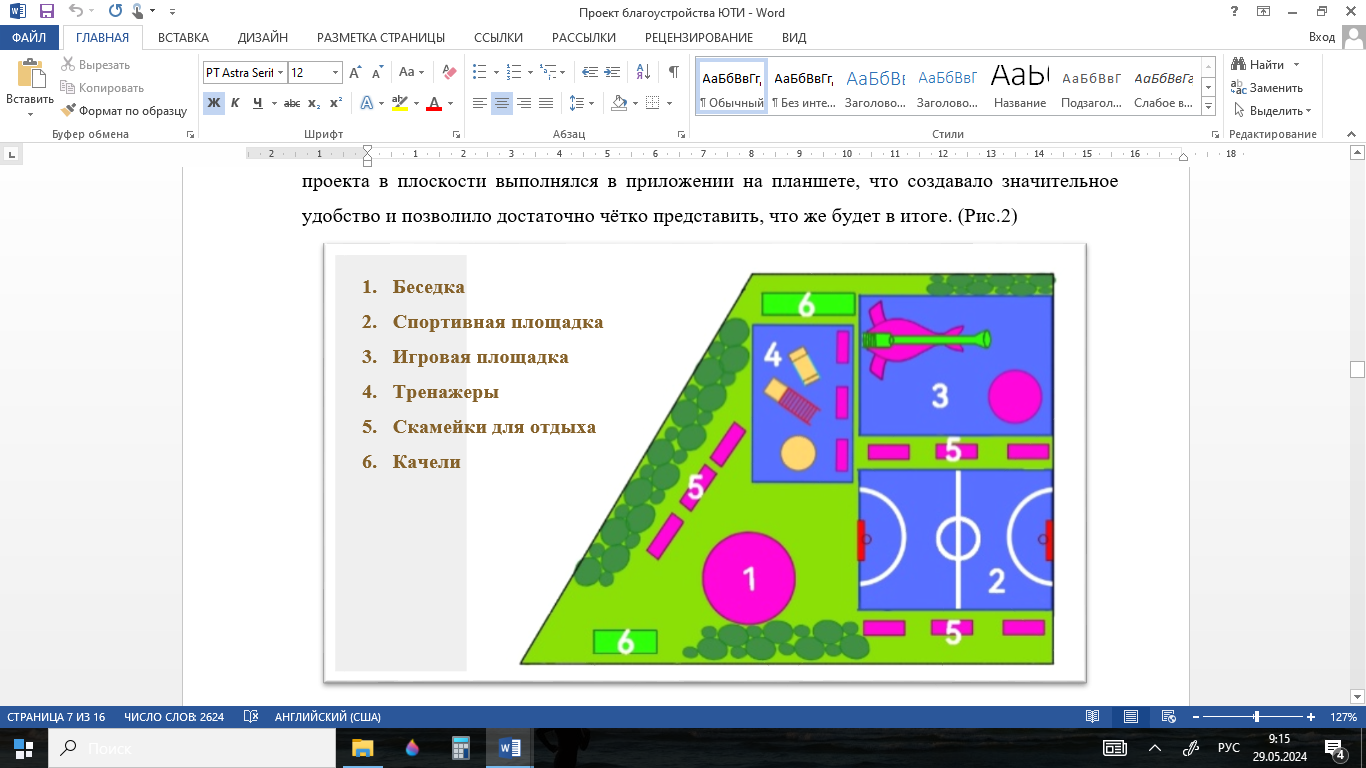Switch to the РЕЦЕНЗИРОВАНИЕ tab

click(698, 37)
